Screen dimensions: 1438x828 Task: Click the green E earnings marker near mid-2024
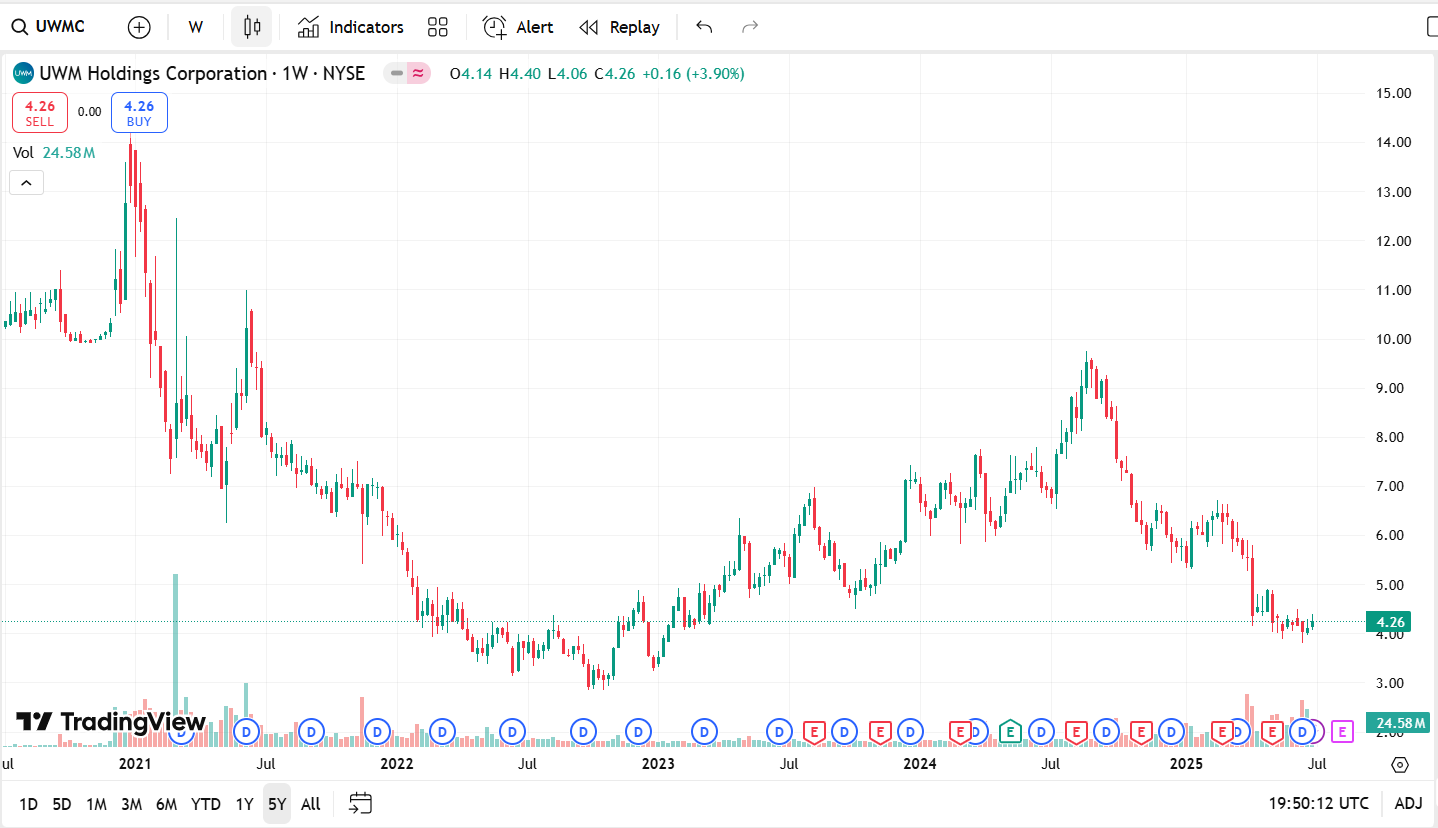point(1009,732)
